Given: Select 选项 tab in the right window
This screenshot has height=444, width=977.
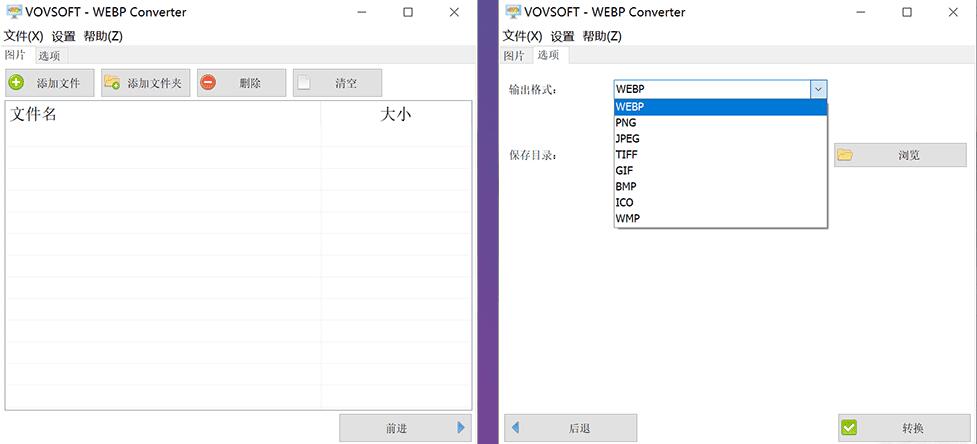Looking at the screenshot, I should tap(549, 55).
